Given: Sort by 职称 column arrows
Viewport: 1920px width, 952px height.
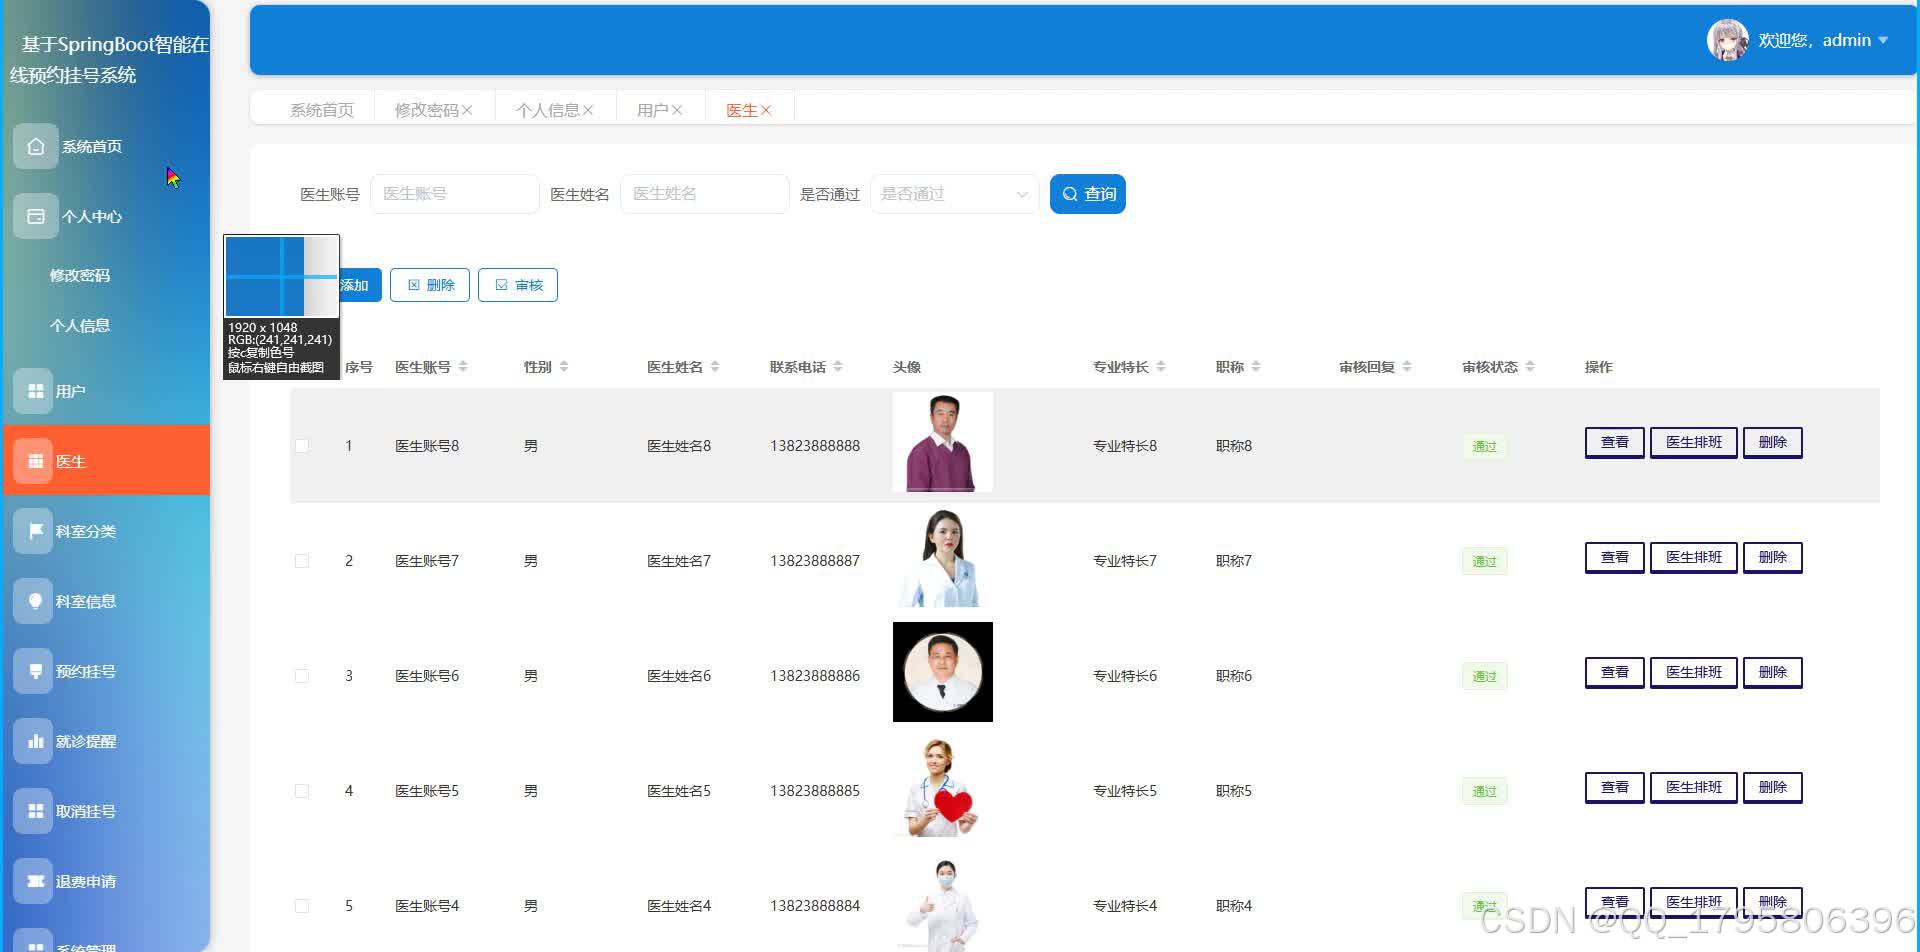Looking at the screenshot, I should [x=1256, y=367].
